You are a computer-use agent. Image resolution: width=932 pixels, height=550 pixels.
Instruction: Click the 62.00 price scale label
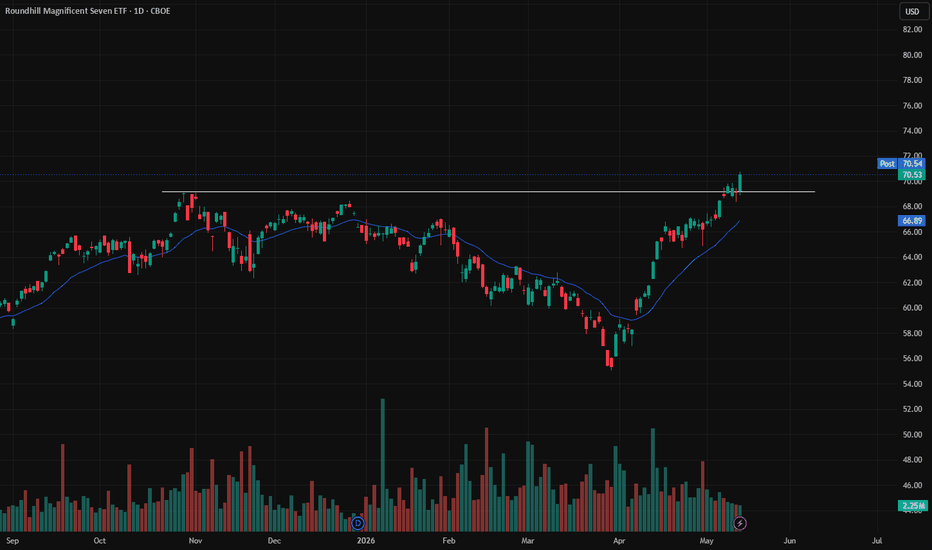click(912, 282)
